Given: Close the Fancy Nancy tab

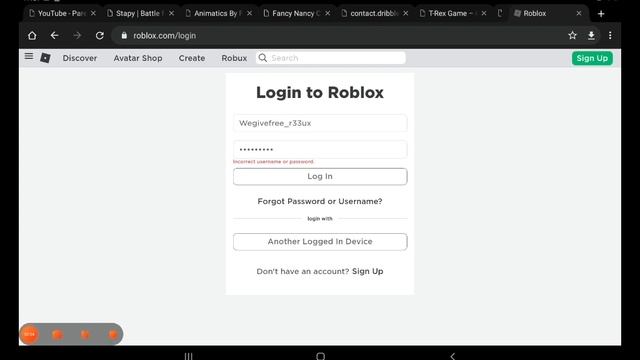Looking at the screenshot, I should pyautogui.click(x=328, y=13).
